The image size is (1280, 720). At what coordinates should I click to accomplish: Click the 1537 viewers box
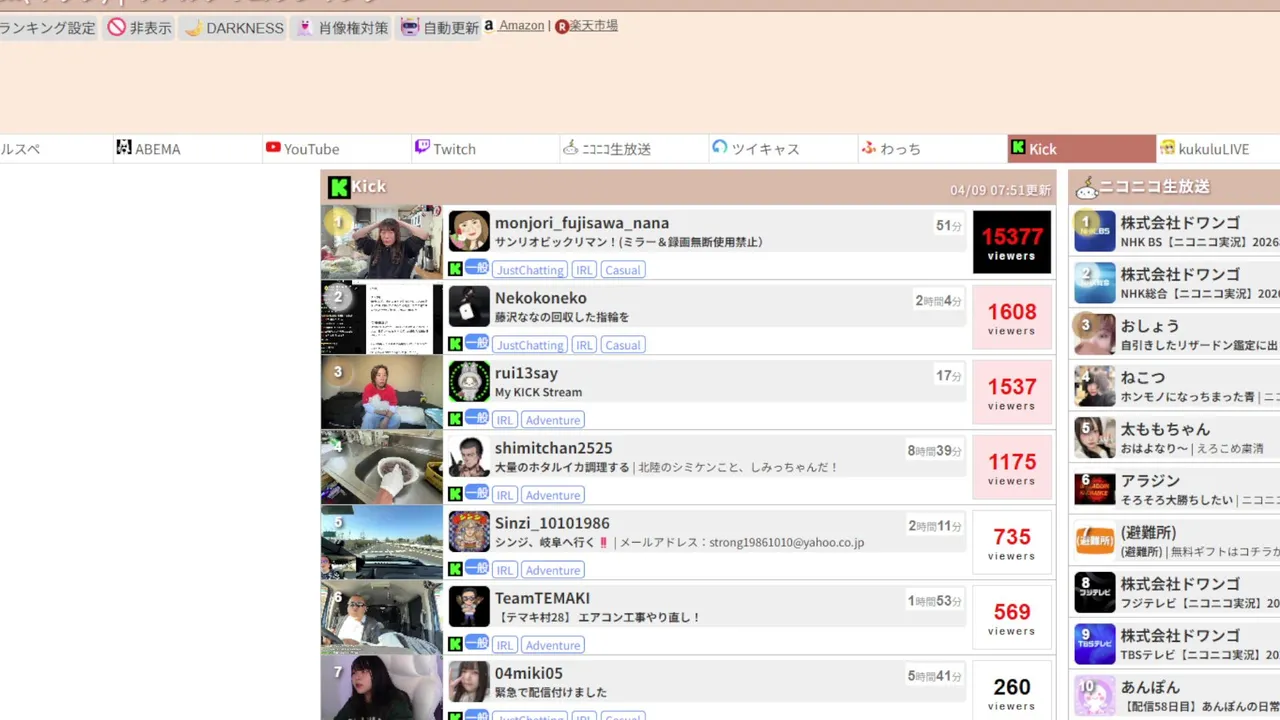(1012, 392)
